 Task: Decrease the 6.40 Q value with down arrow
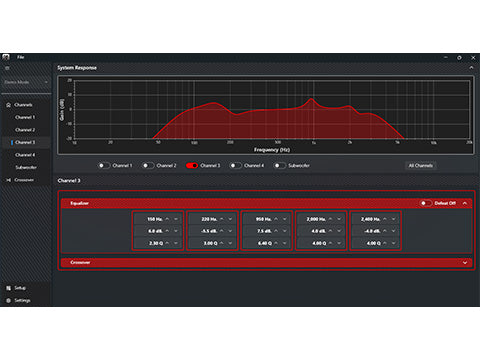285,243
